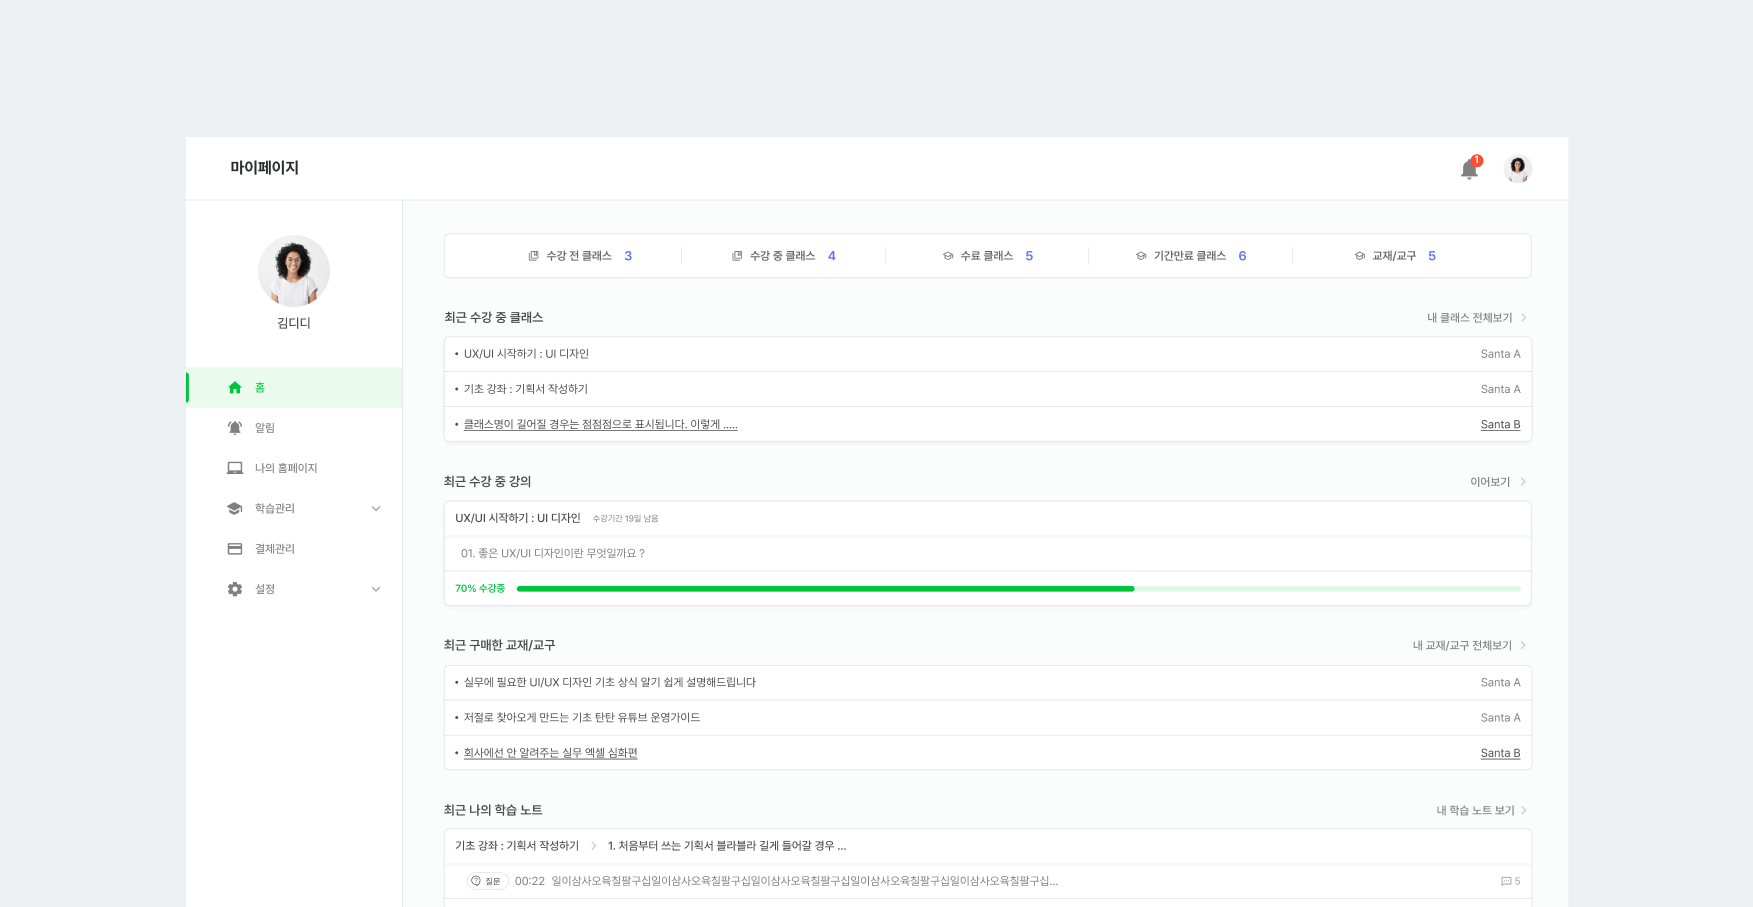Click the card icon for 결제관리

tap(235, 549)
